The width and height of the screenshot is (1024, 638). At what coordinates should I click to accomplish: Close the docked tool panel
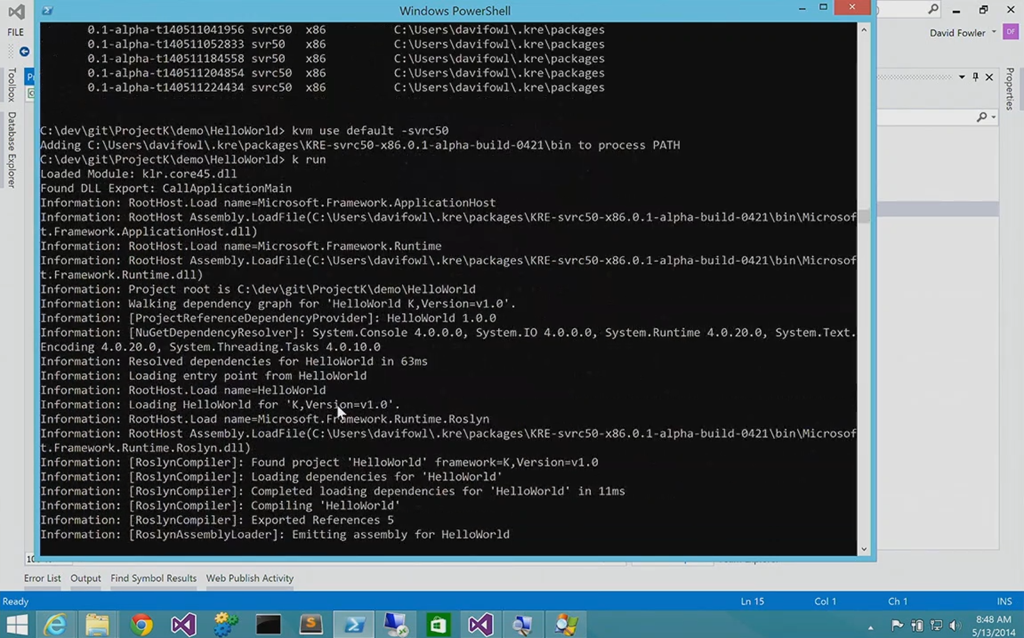(x=989, y=77)
